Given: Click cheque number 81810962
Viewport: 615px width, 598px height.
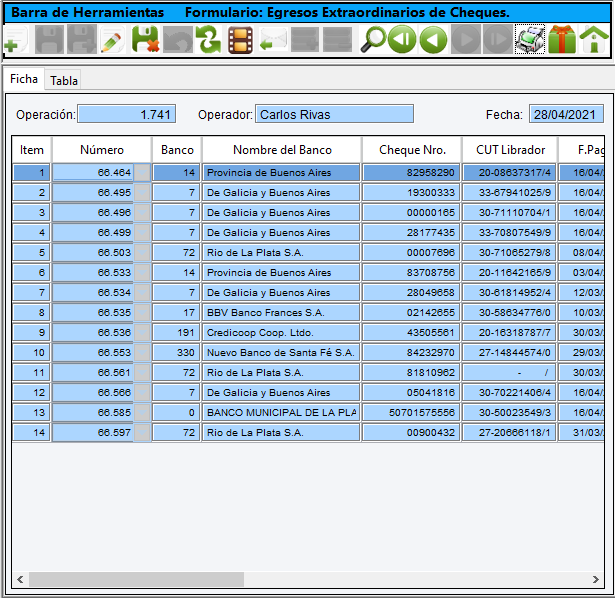Looking at the screenshot, I should [x=411, y=373].
